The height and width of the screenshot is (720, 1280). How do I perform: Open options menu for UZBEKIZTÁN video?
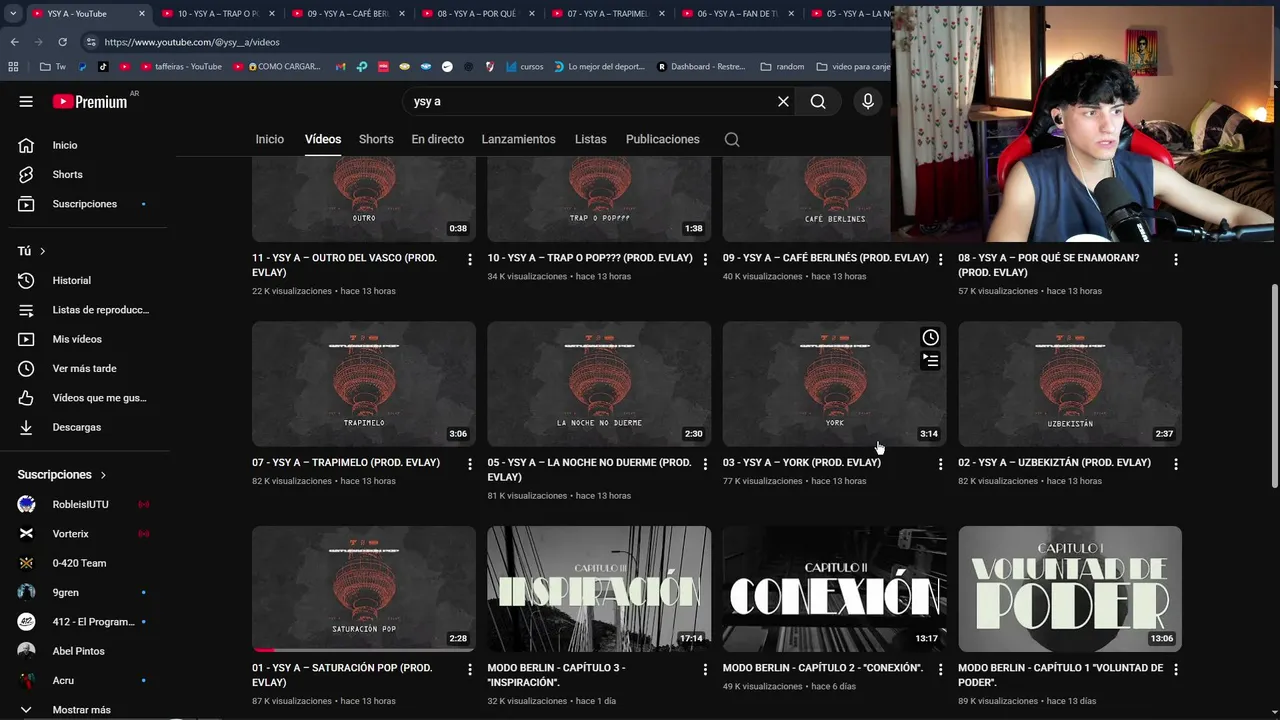coord(1175,464)
